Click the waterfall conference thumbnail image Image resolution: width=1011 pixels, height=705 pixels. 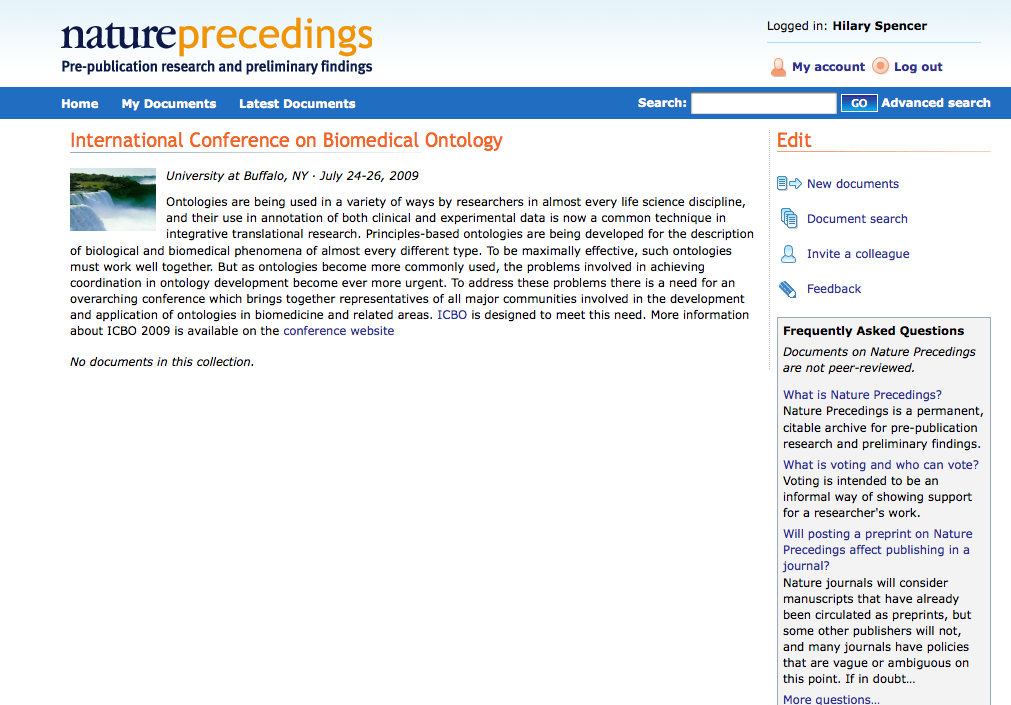point(113,199)
